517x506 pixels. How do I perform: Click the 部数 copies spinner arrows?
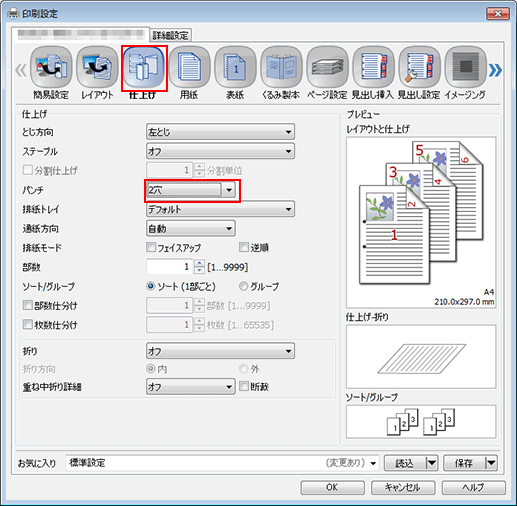point(199,267)
